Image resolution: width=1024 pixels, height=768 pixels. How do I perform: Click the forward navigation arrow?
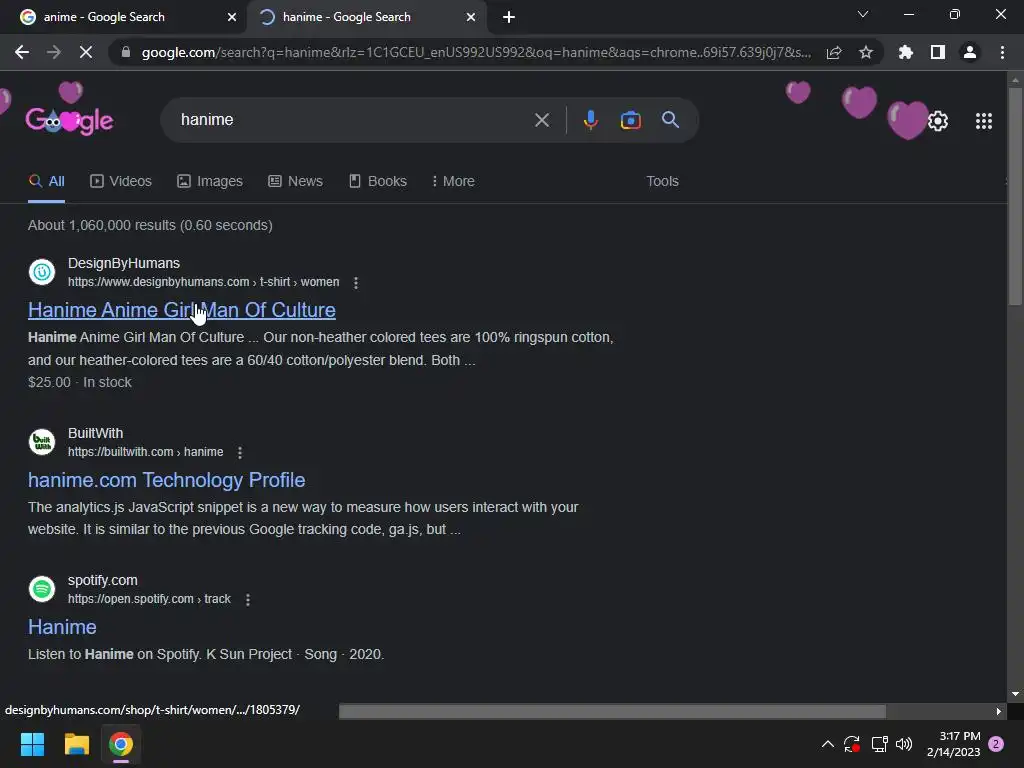click(54, 52)
